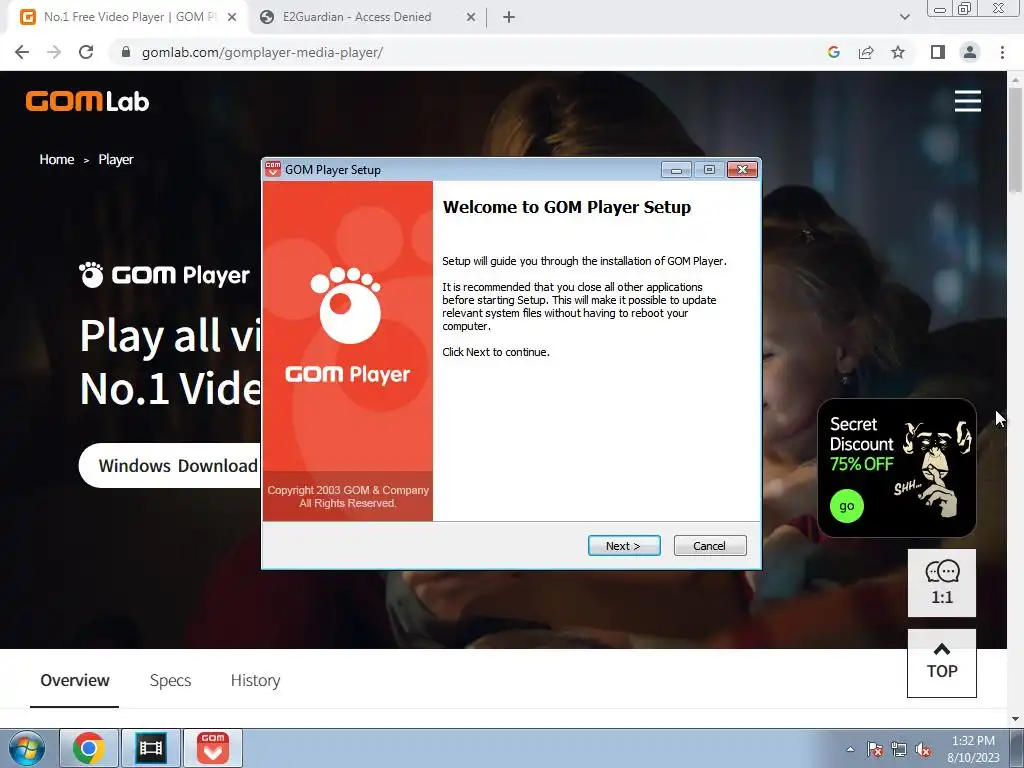This screenshot has width=1024, height=768.
Task: Open Chrome three-dot menu
Action: coord(1002,52)
